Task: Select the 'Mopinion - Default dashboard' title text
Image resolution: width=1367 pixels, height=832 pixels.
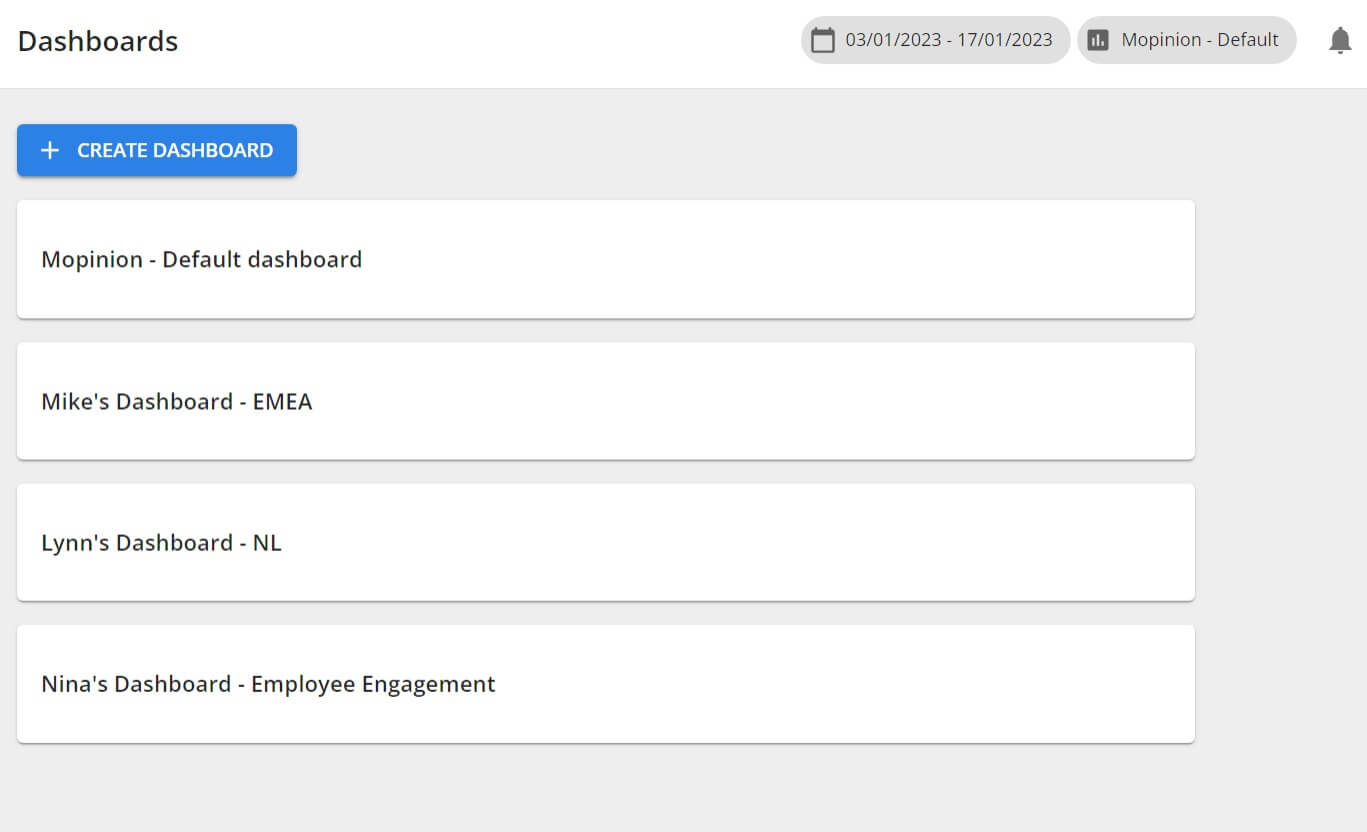Action: coord(201,259)
